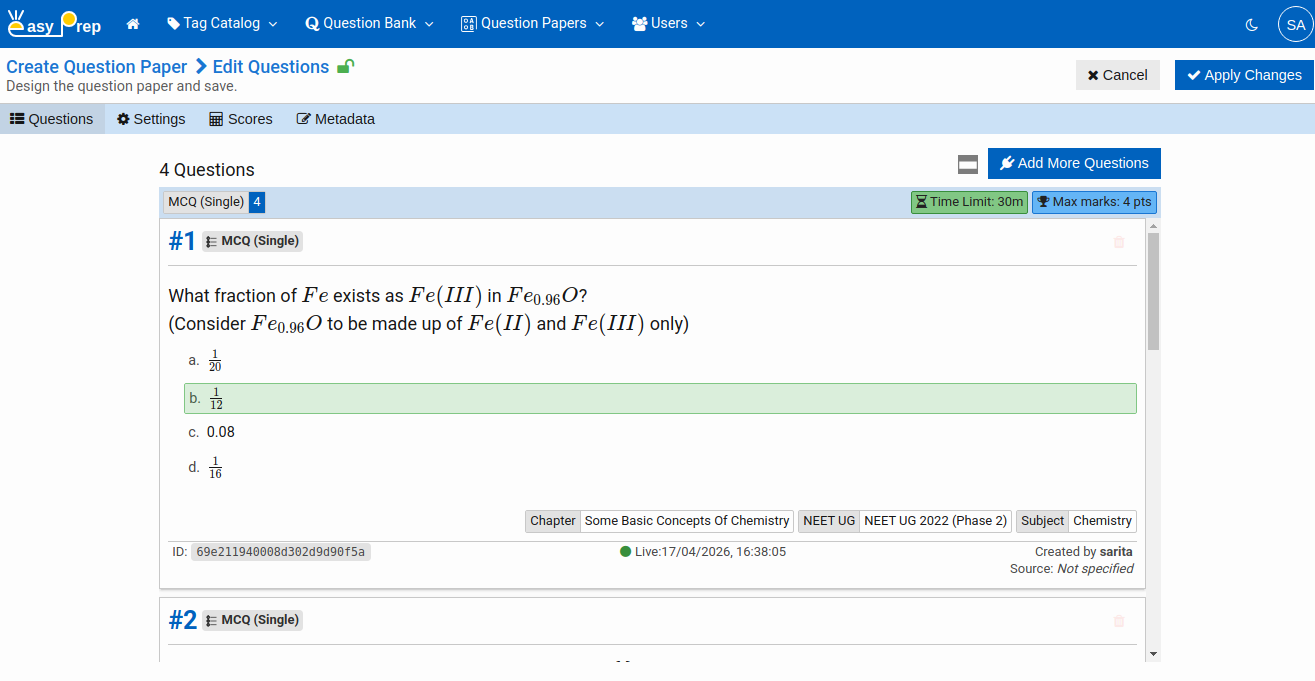Image resolution: width=1315 pixels, height=681 pixels.
Task: Open the Scores tab
Action: tap(240, 119)
